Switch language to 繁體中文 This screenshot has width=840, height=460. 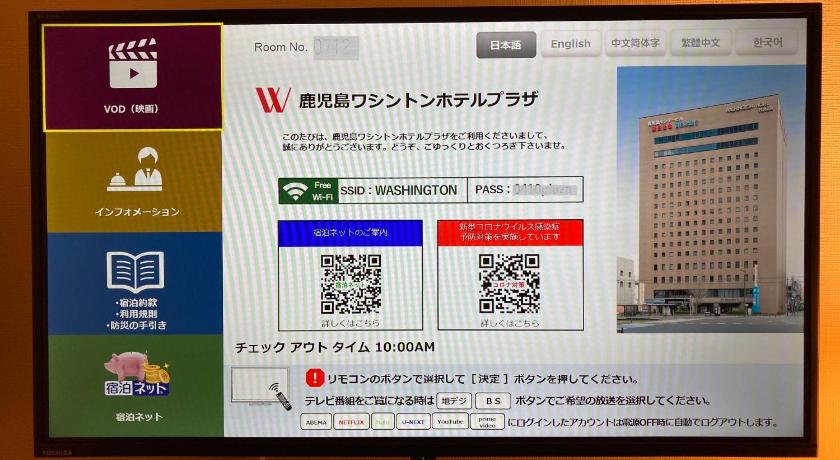[x=700, y=43]
